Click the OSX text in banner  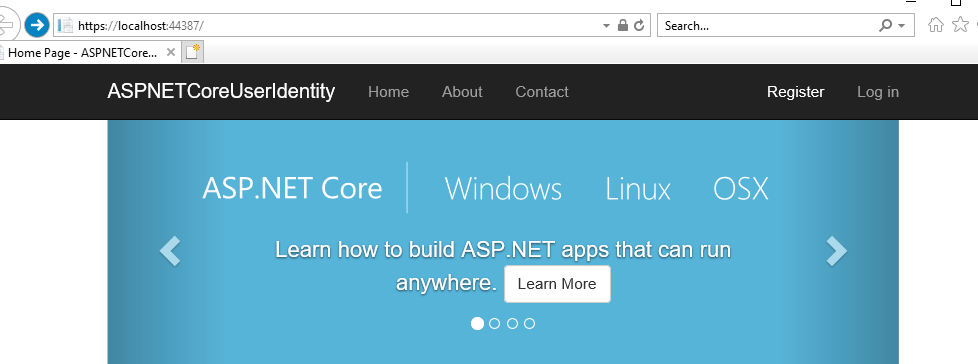740,188
